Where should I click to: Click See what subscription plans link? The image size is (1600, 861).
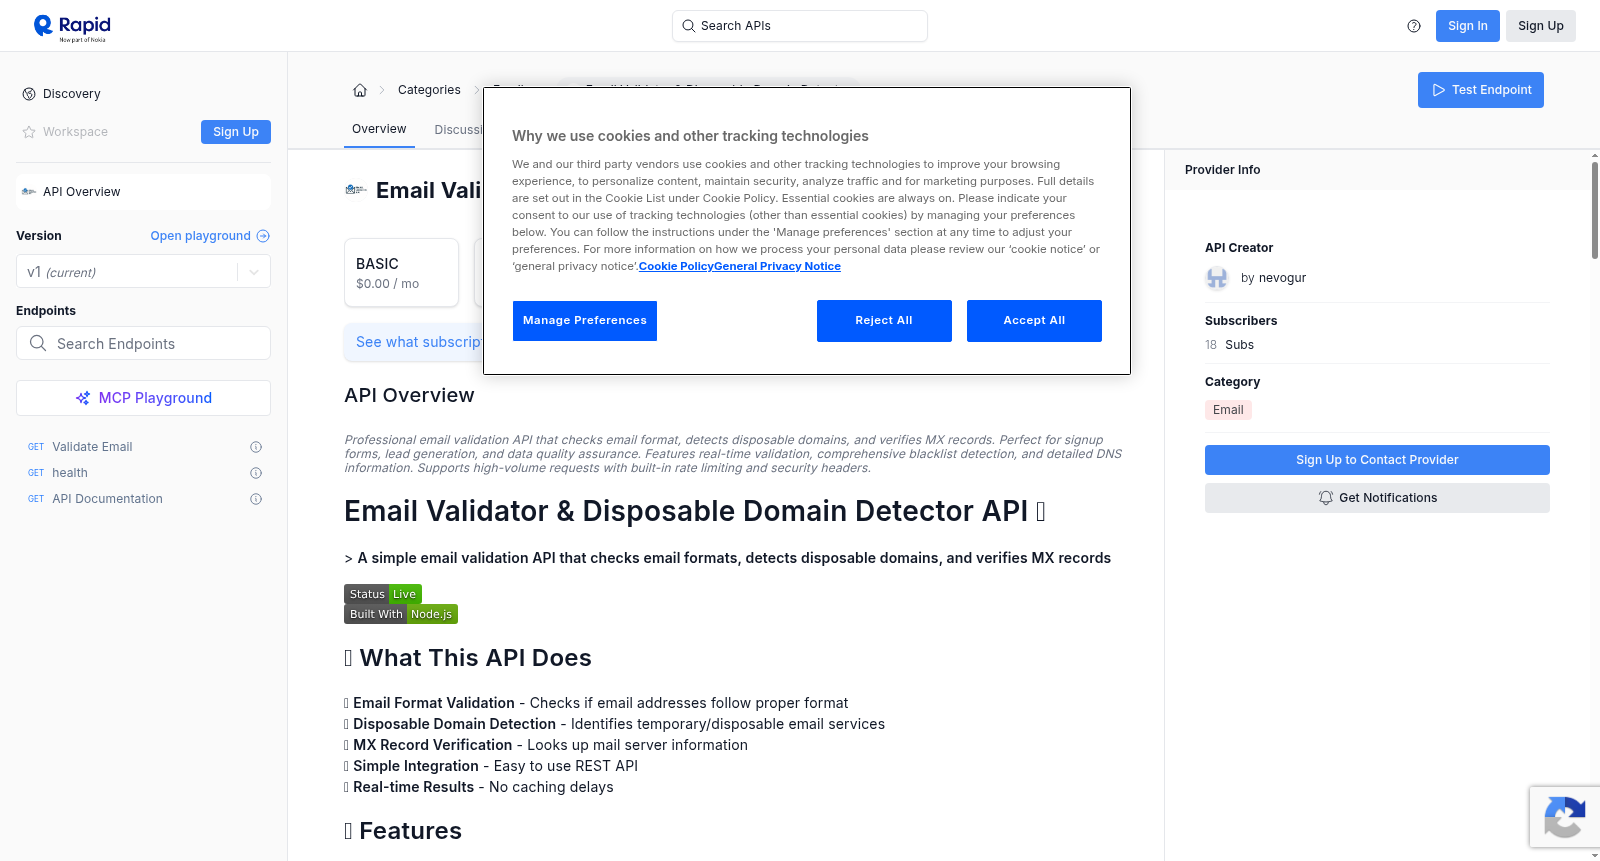point(419,342)
